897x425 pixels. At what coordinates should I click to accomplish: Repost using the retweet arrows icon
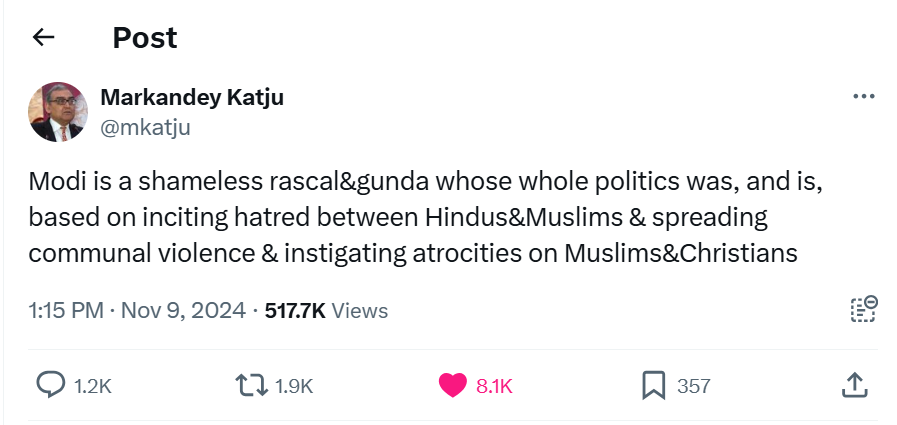point(248,385)
